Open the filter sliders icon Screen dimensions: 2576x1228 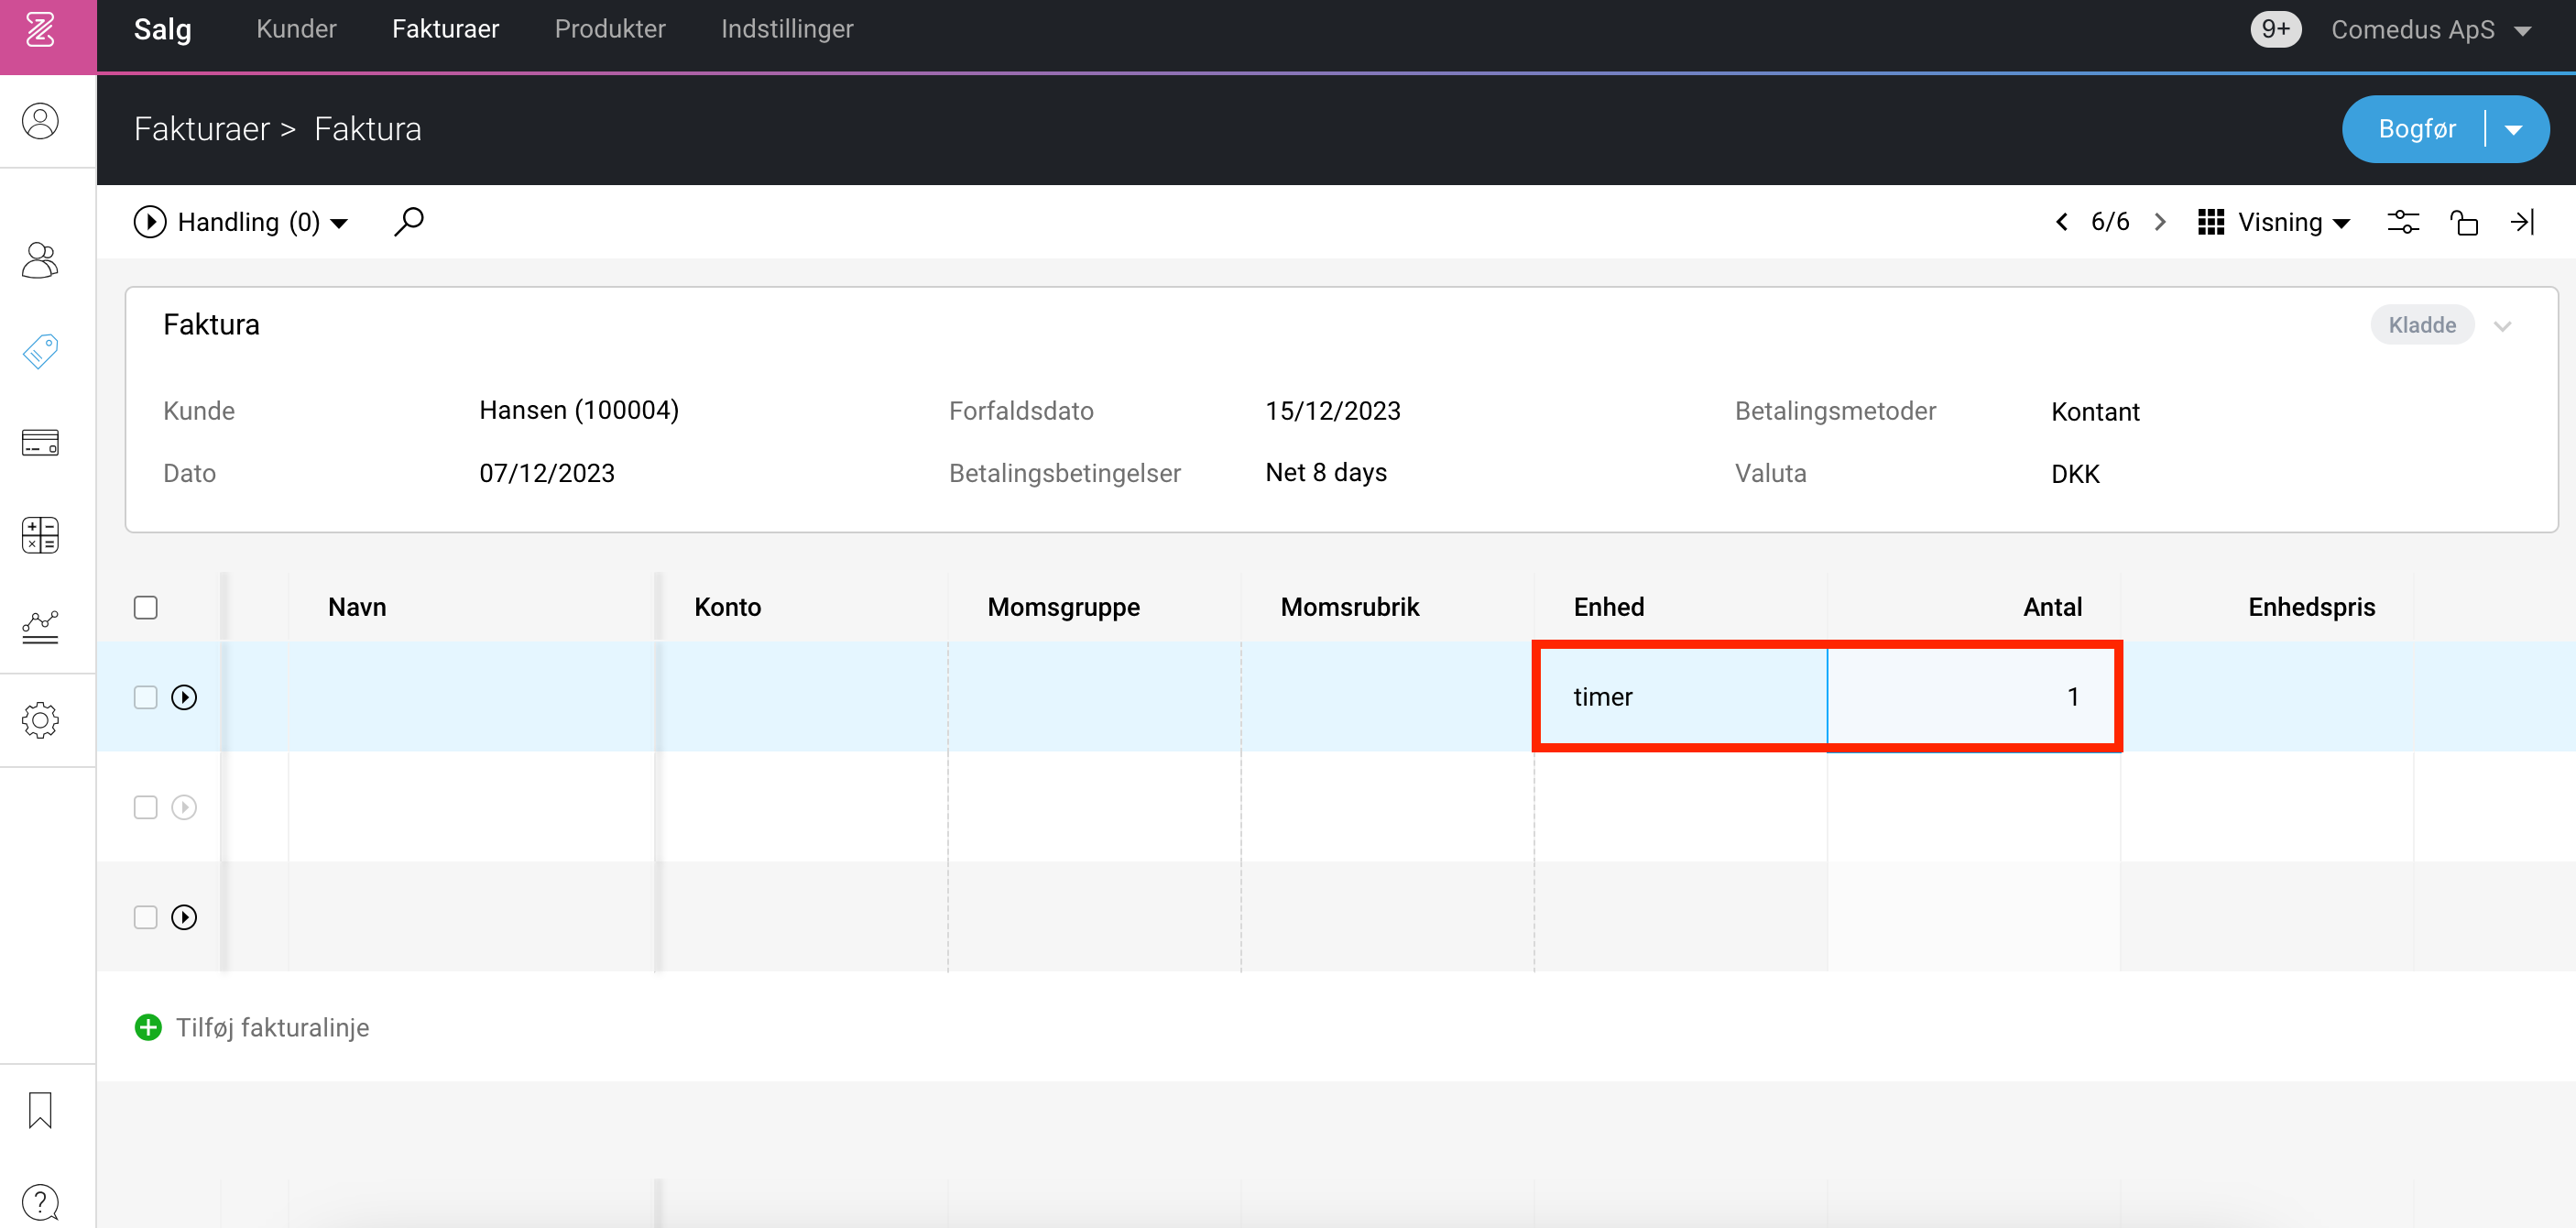[x=2403, y=222]
